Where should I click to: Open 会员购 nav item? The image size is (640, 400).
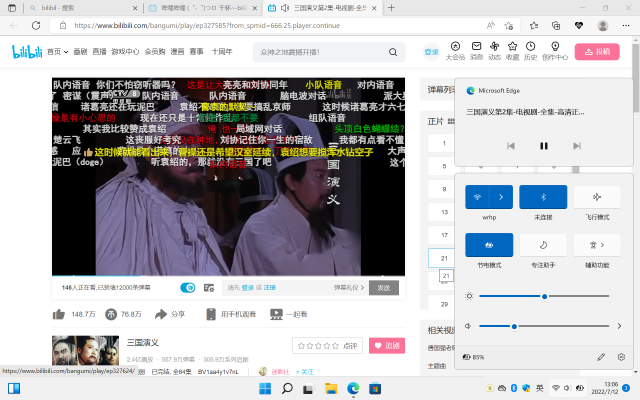pyautogui.click(x=155, y=52)
